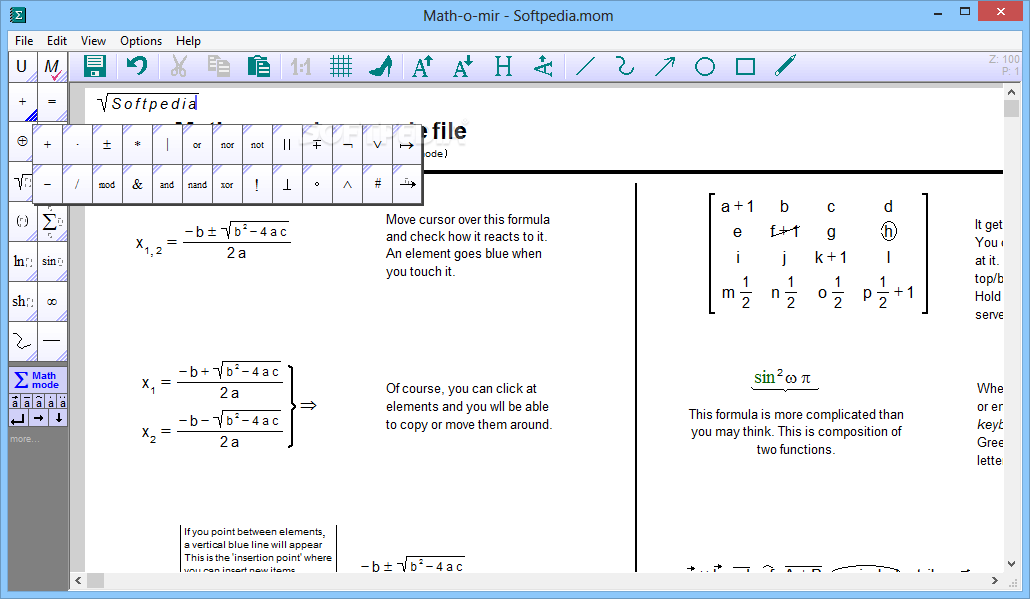Image resolution: width=1030 pixels, height=599 pixels.
Task: Select the freehand pencil tool
Action: coord(785,66)
